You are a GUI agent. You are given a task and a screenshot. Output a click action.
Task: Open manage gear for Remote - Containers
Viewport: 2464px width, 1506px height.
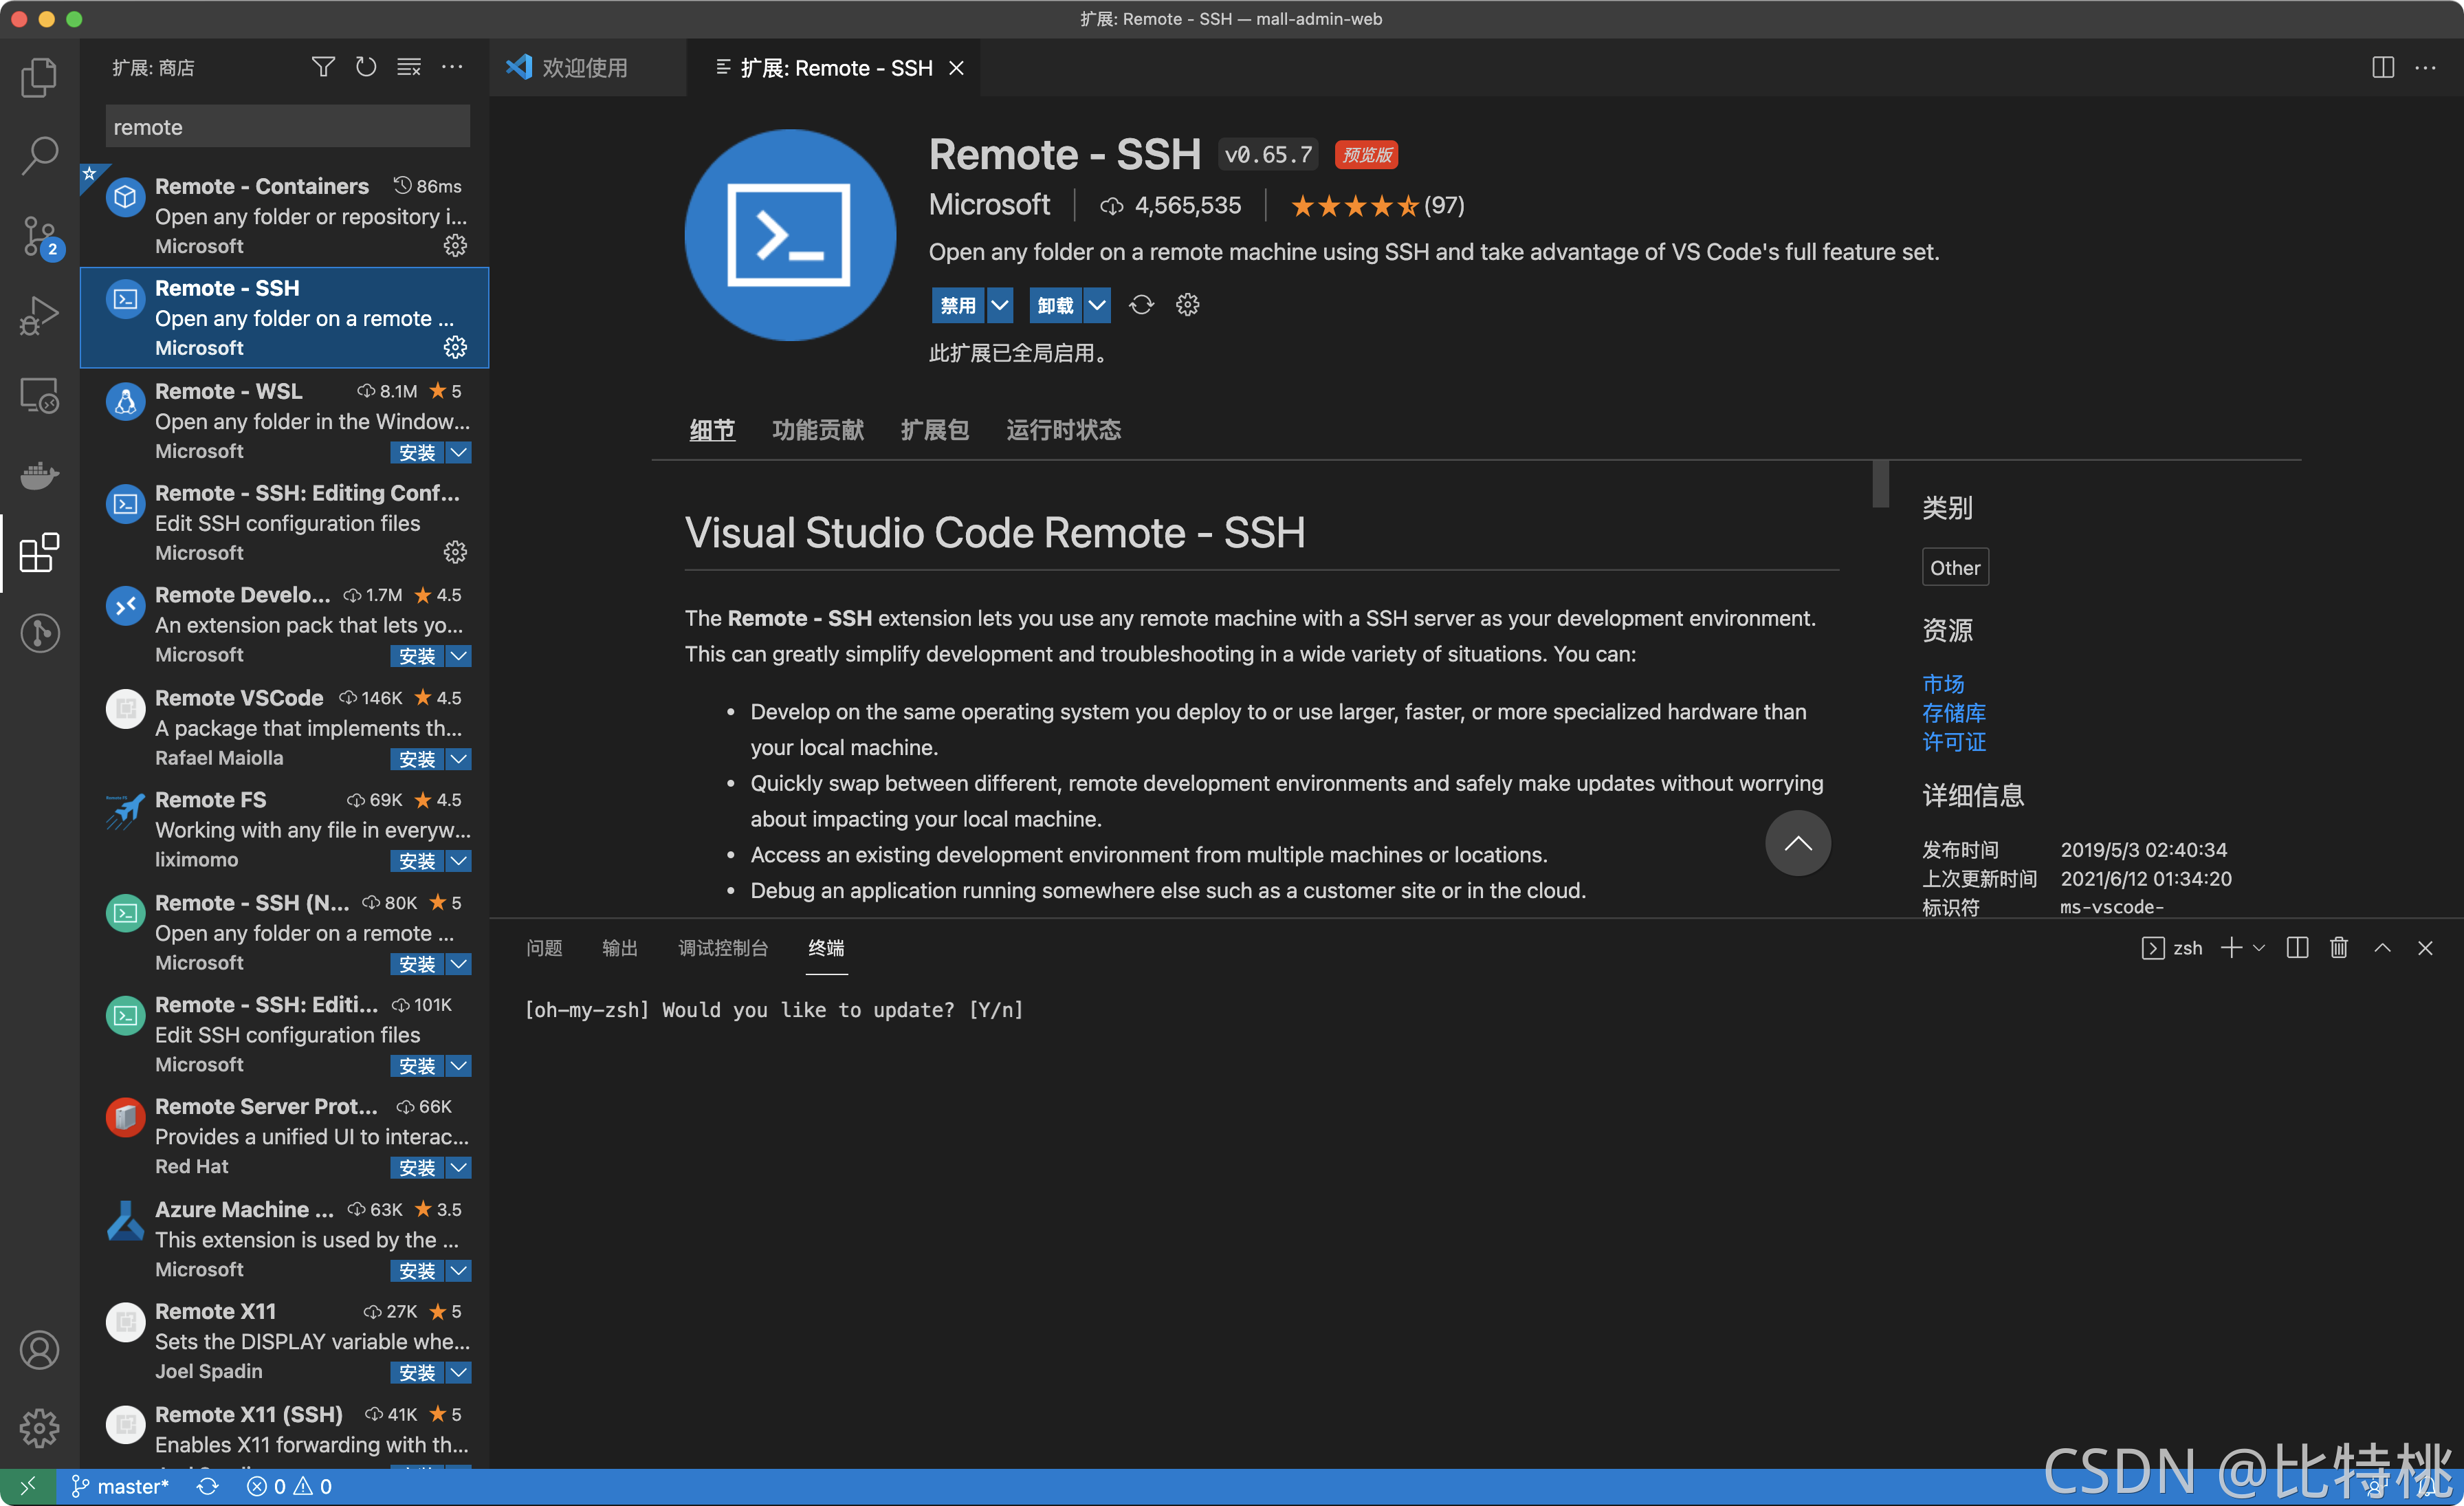coord(455,246)
